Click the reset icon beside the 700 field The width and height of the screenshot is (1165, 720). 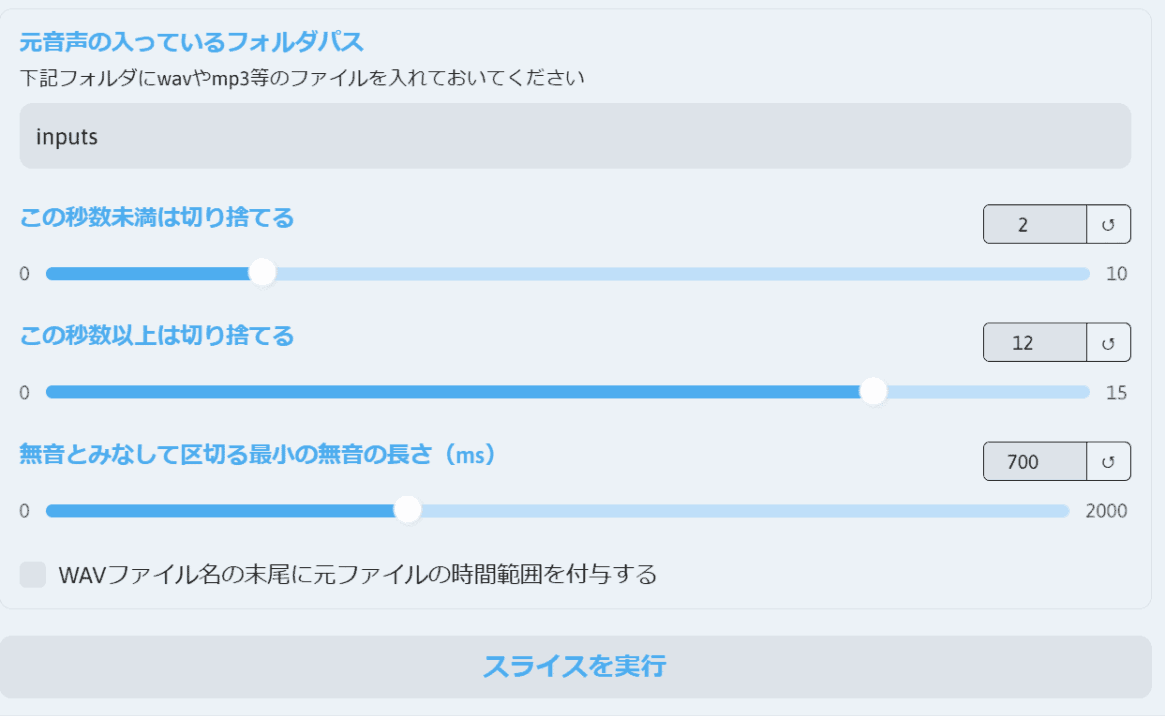[x=1109, y=461]
